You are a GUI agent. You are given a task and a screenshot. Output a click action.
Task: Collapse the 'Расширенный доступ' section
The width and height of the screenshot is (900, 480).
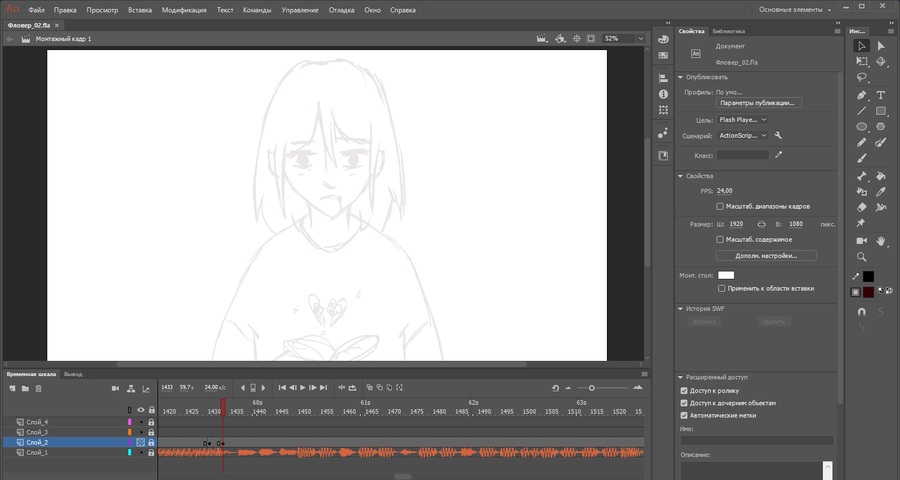pos(681,378)
